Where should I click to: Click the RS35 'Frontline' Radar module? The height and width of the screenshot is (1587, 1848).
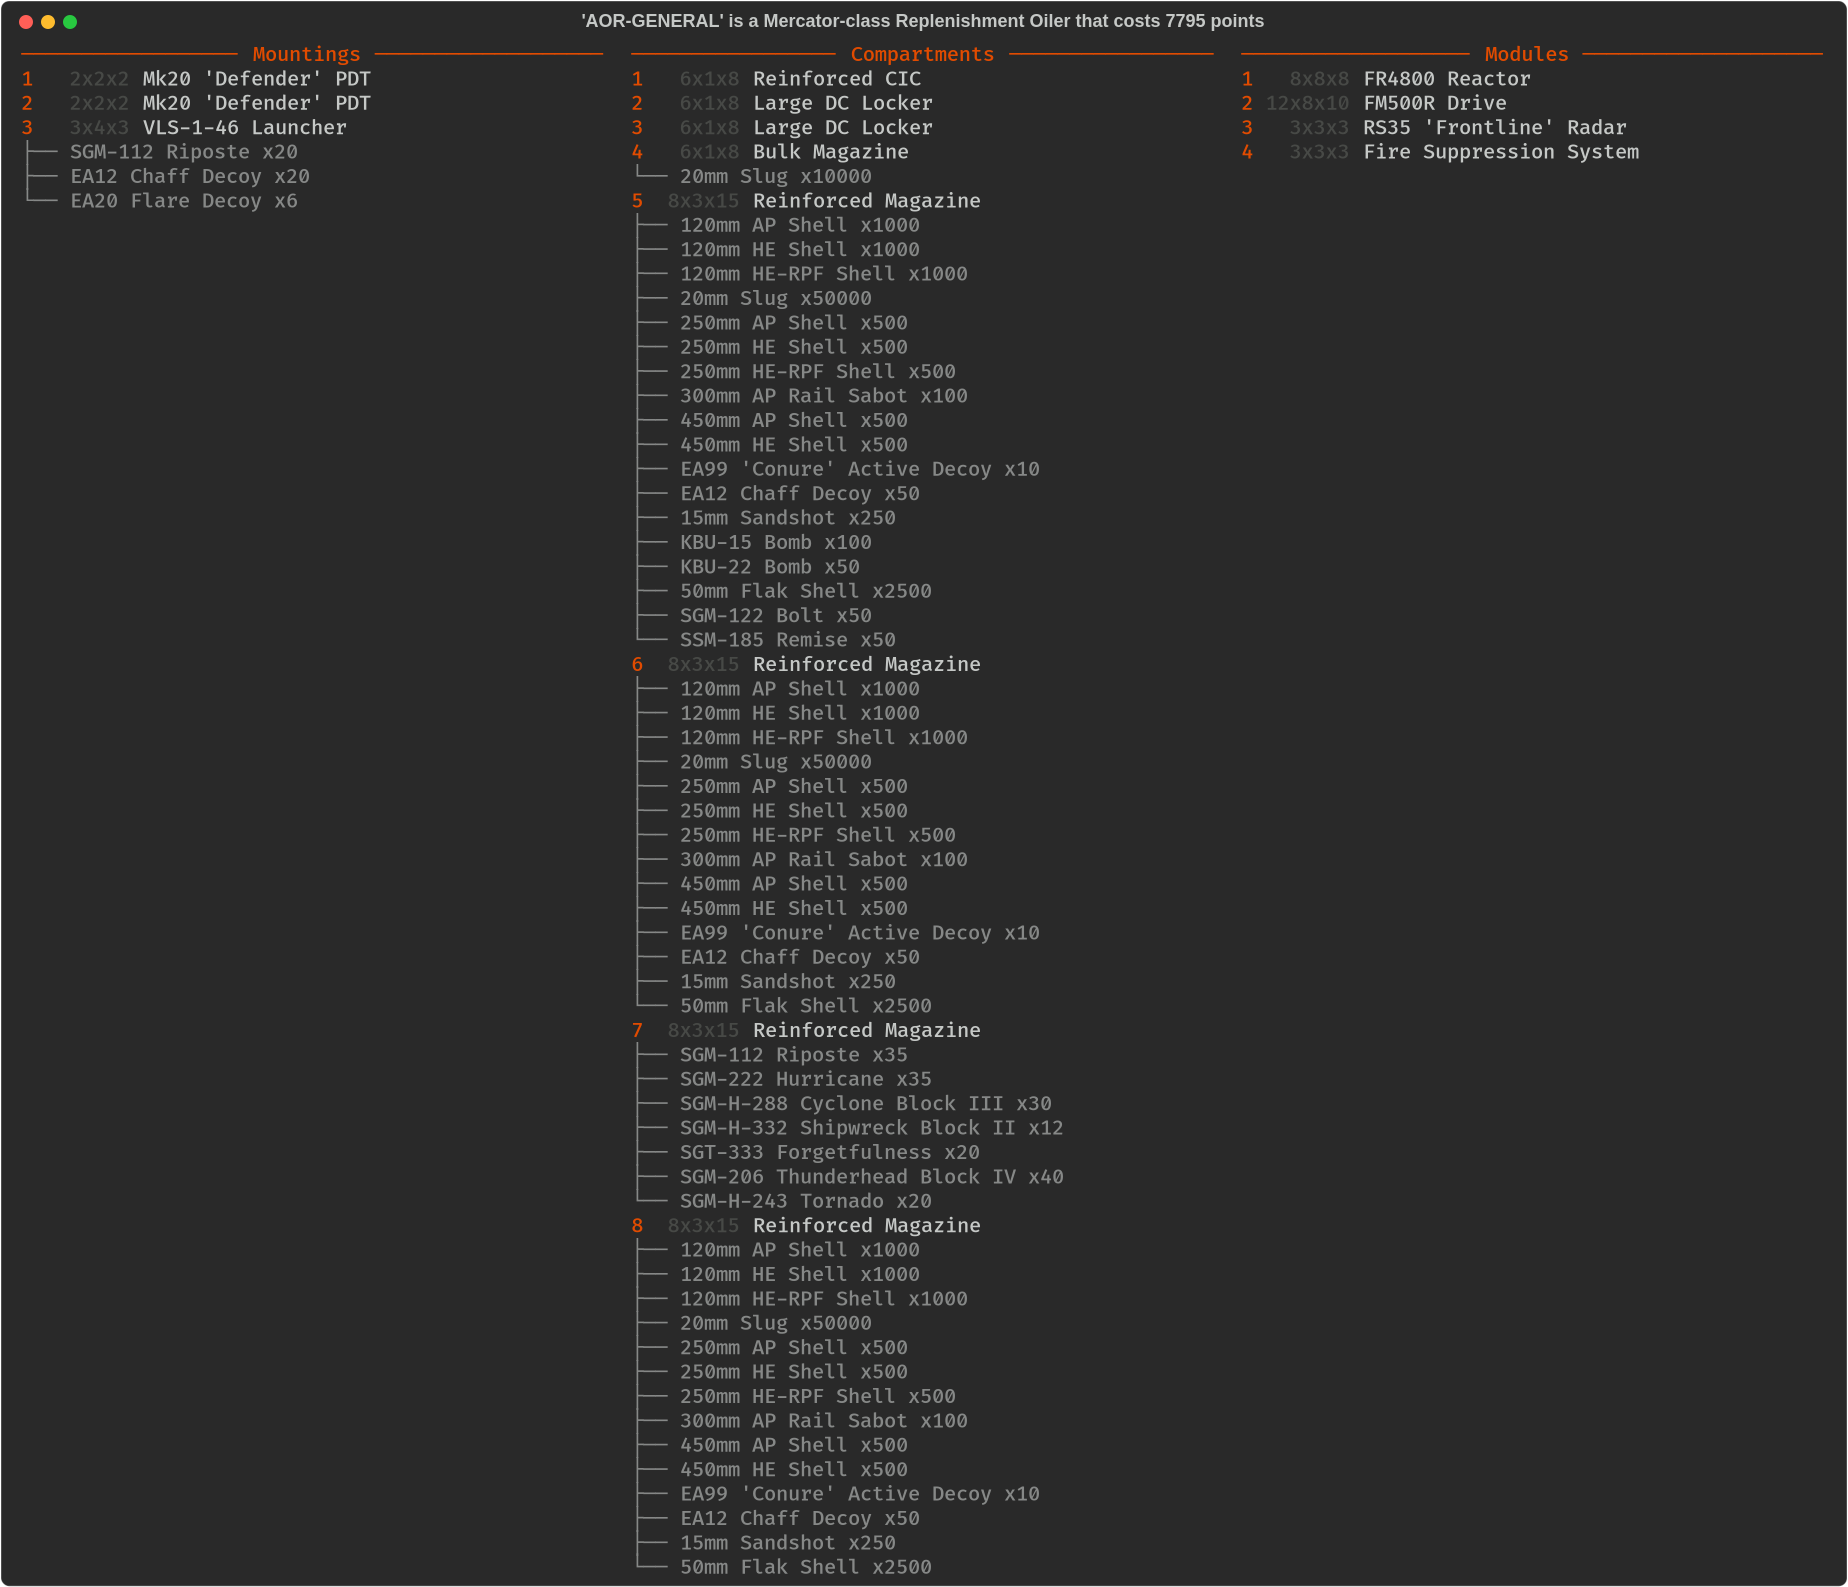[1434, 128]
